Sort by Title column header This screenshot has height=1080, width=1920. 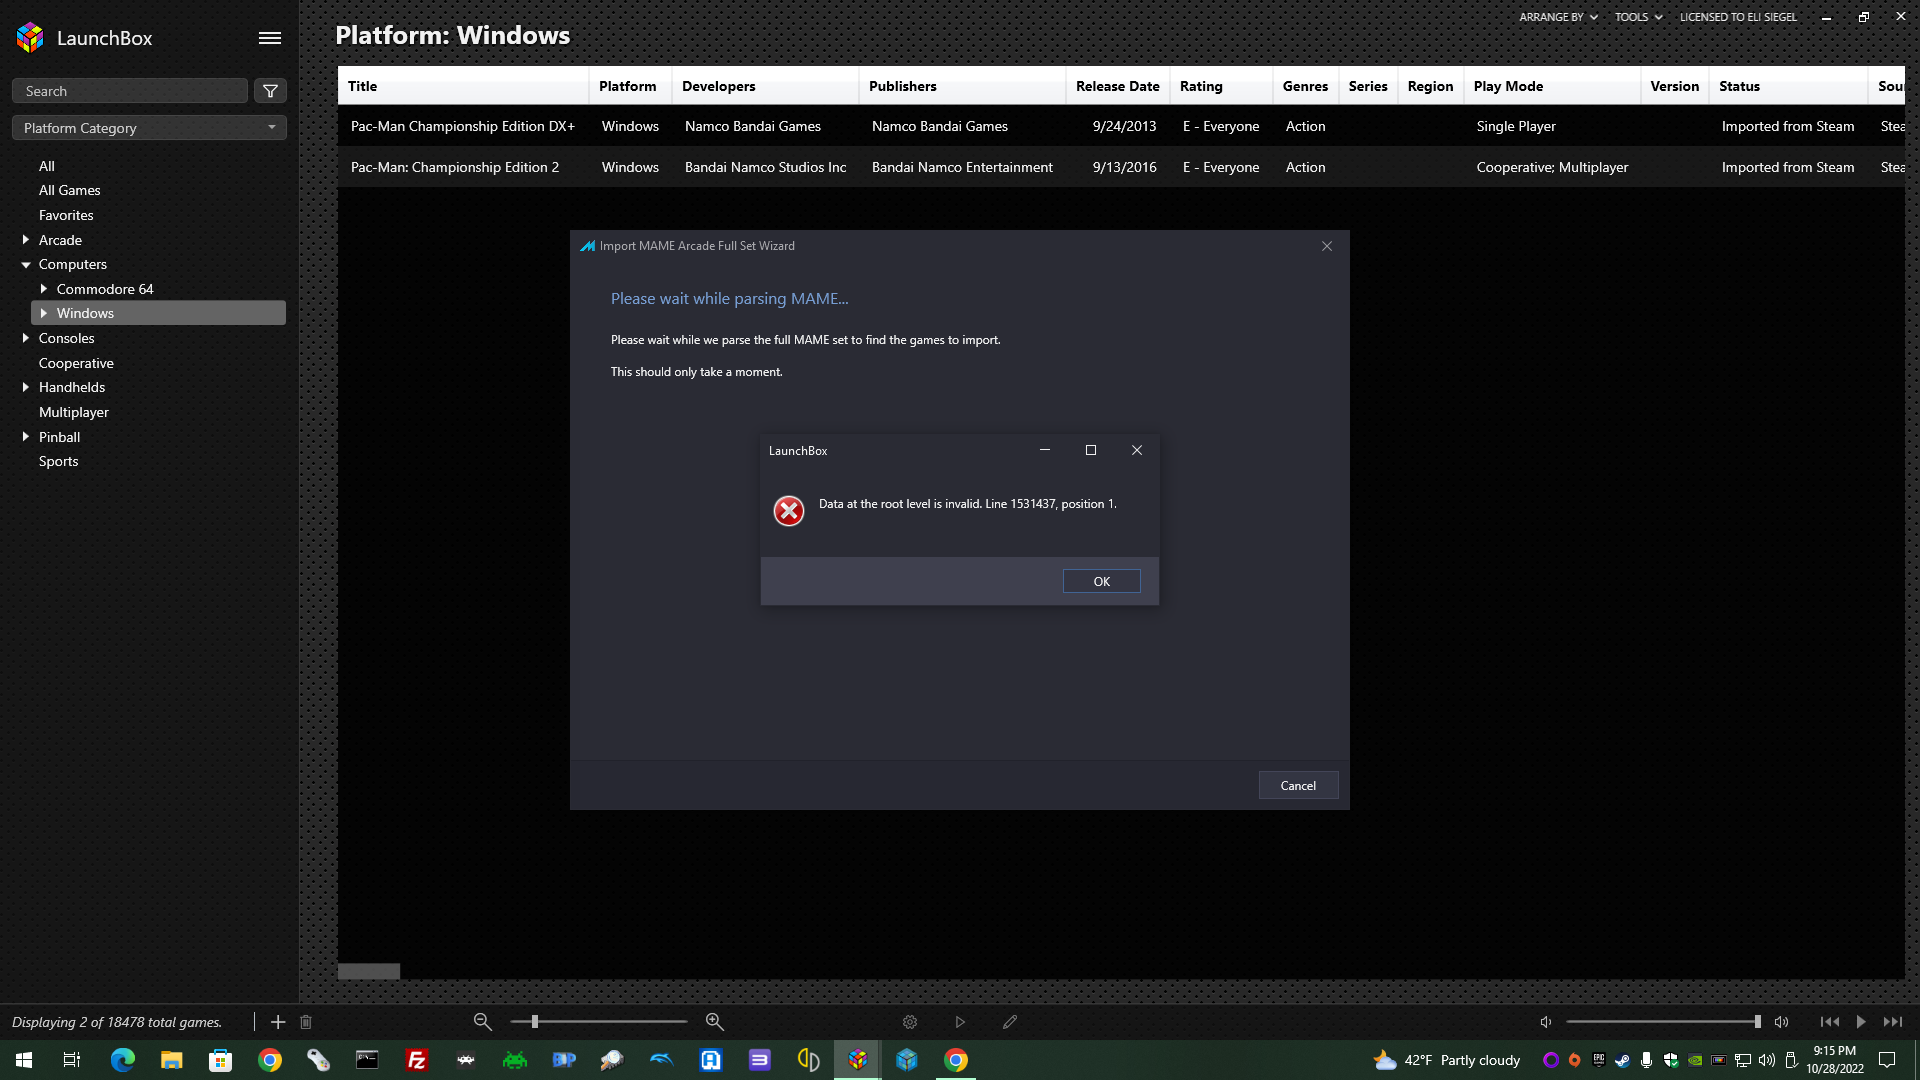point(463,86)
